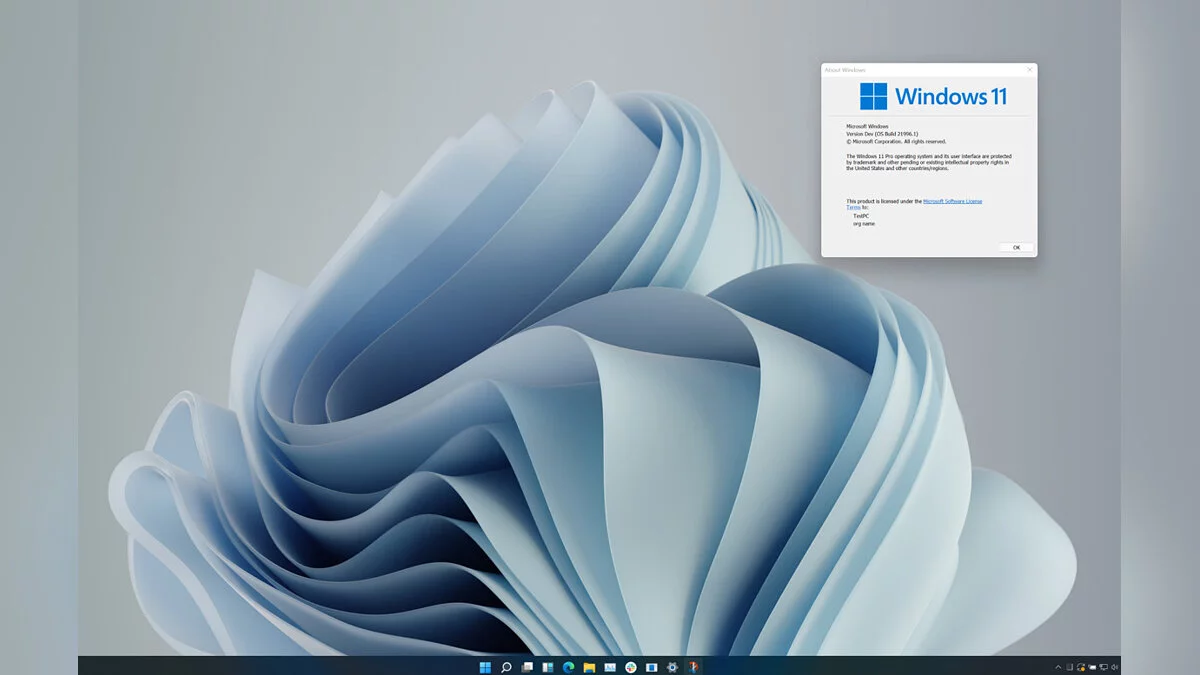The width and height of the screenshot is (1200, 675).
Task: Click the Search magnifier icon on taskbar
Action: click(x=506, y=667)
